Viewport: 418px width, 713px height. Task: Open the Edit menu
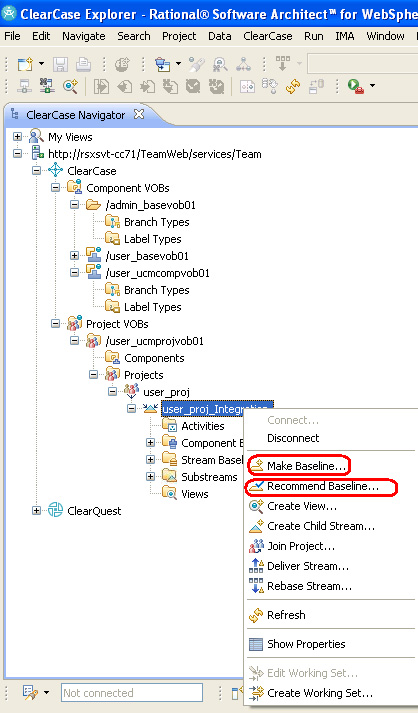click(41, 36)
